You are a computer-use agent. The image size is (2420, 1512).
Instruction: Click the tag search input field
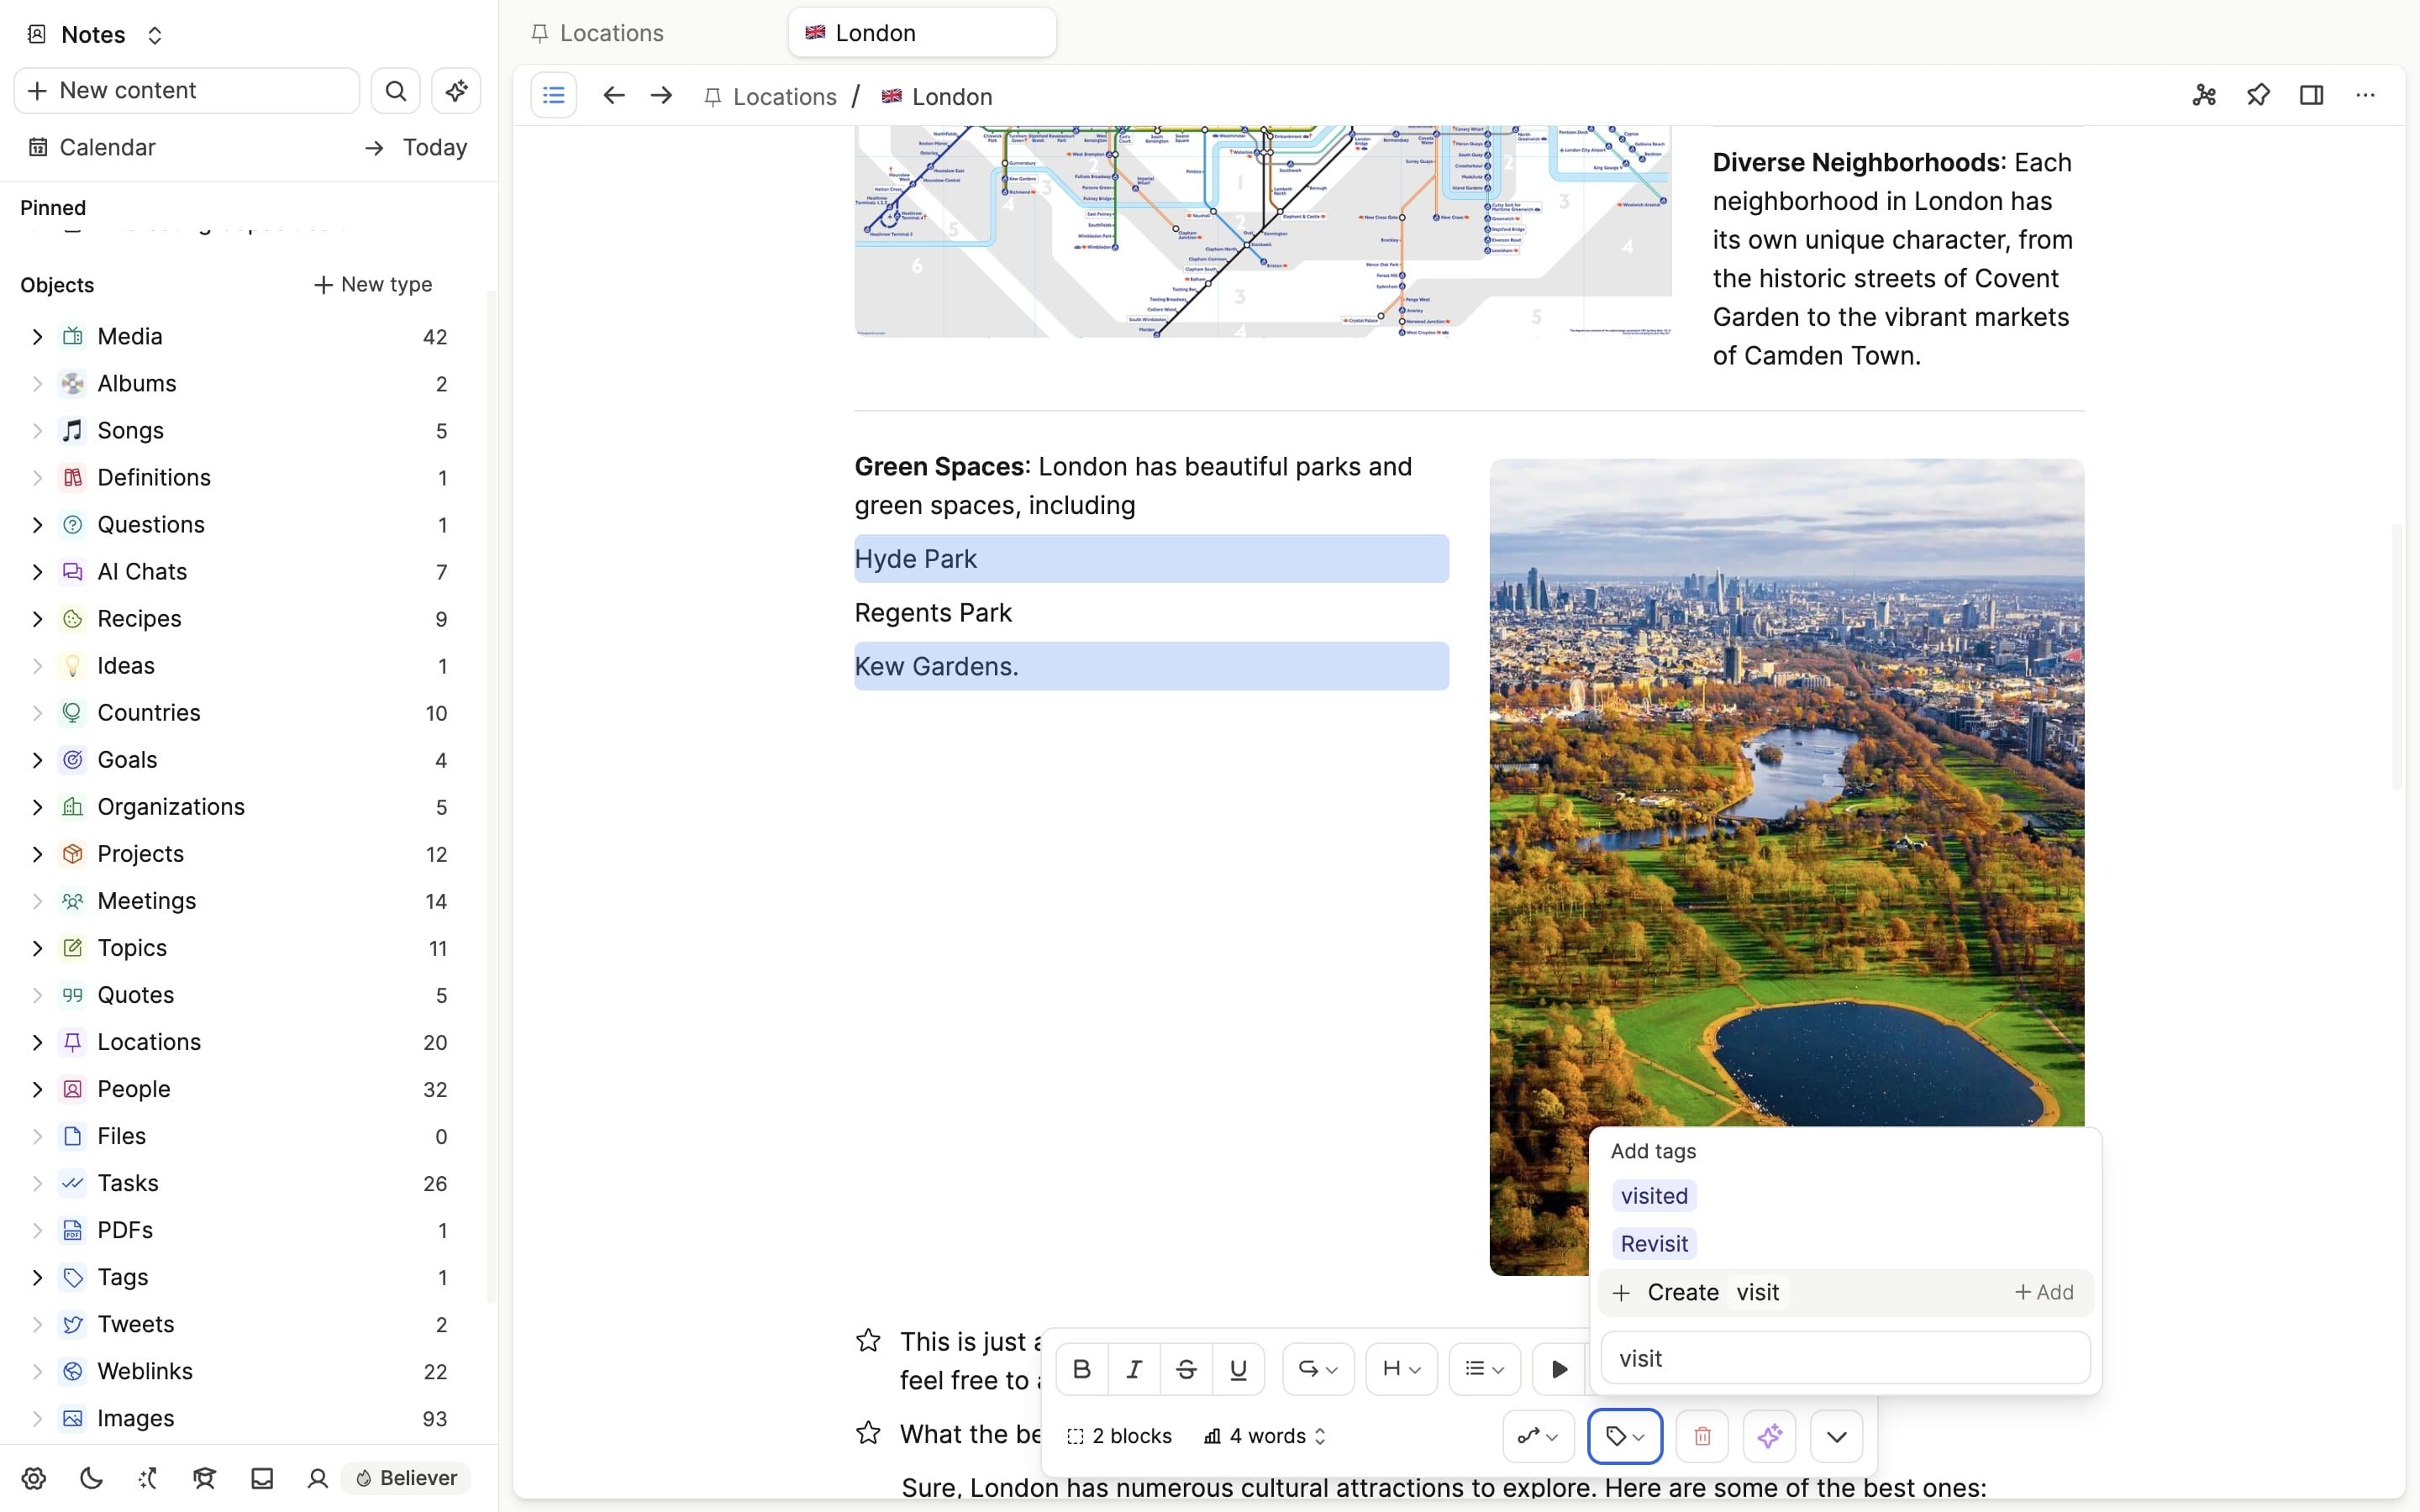[1844, 1358]
